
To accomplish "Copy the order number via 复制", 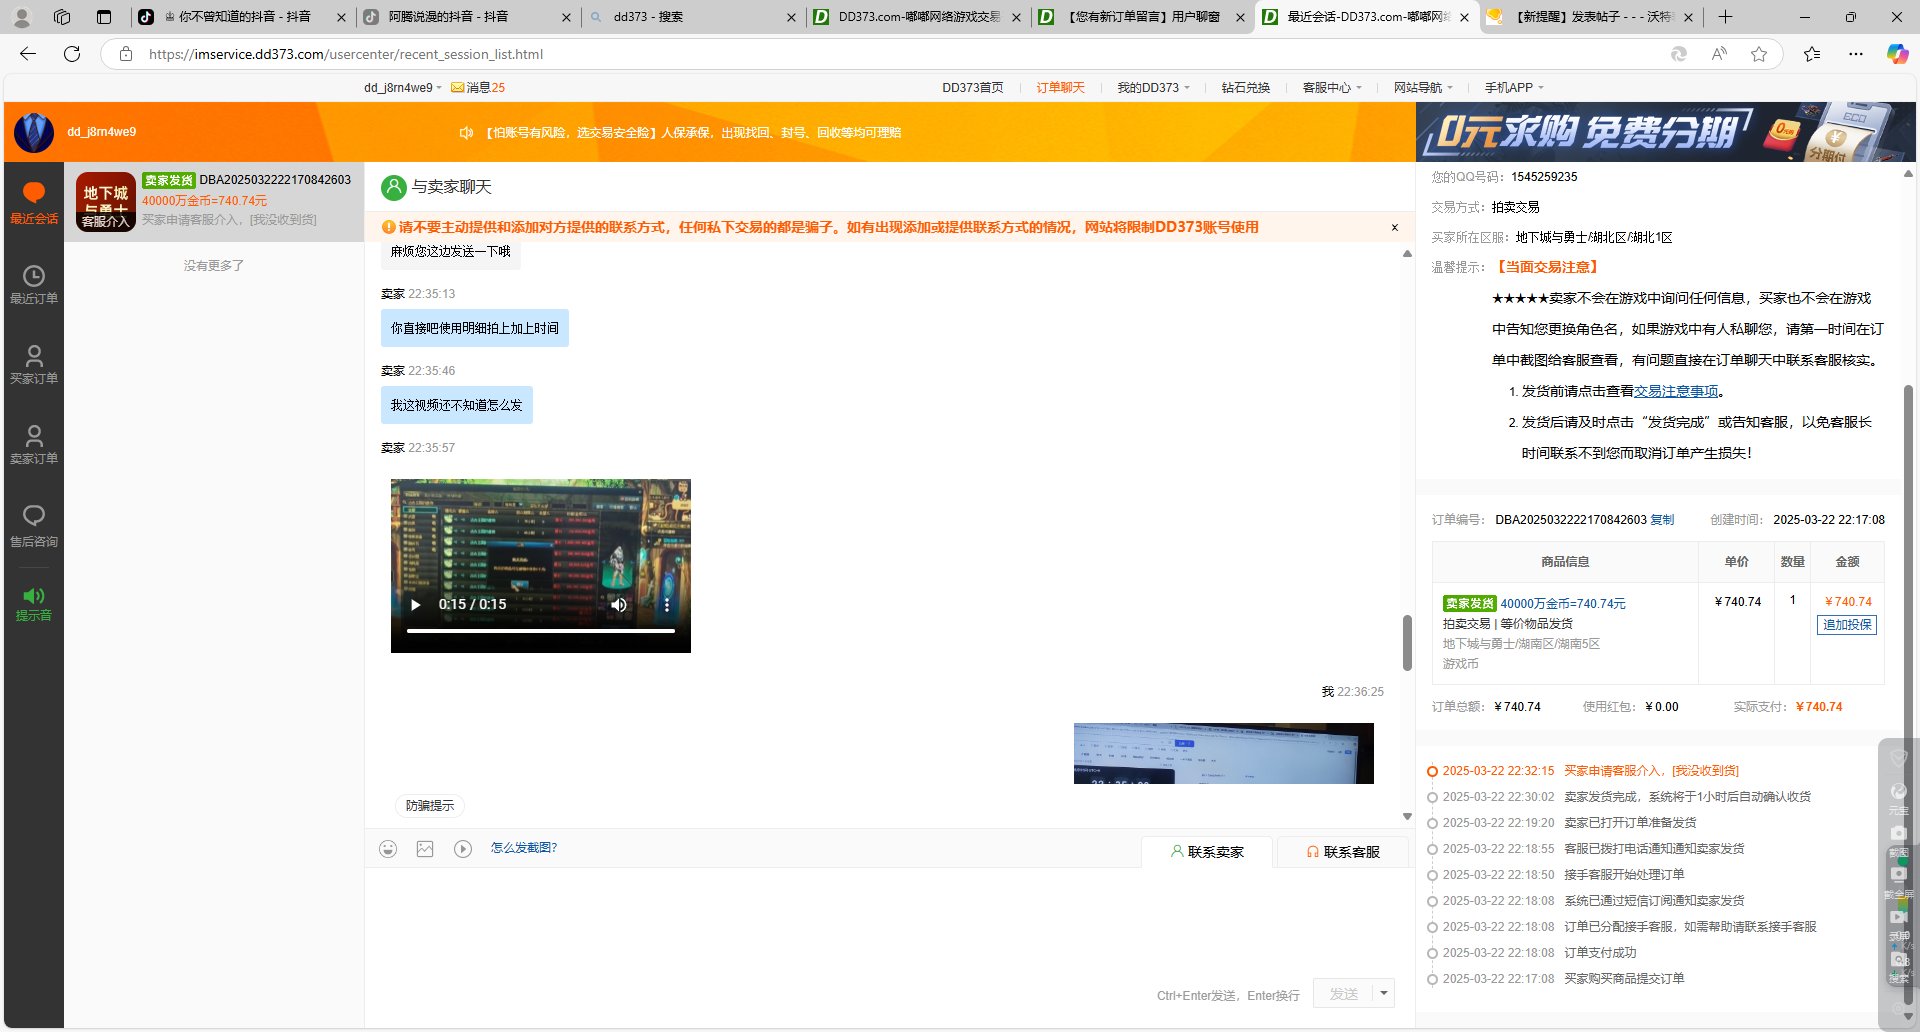I will click(1662, 520).
